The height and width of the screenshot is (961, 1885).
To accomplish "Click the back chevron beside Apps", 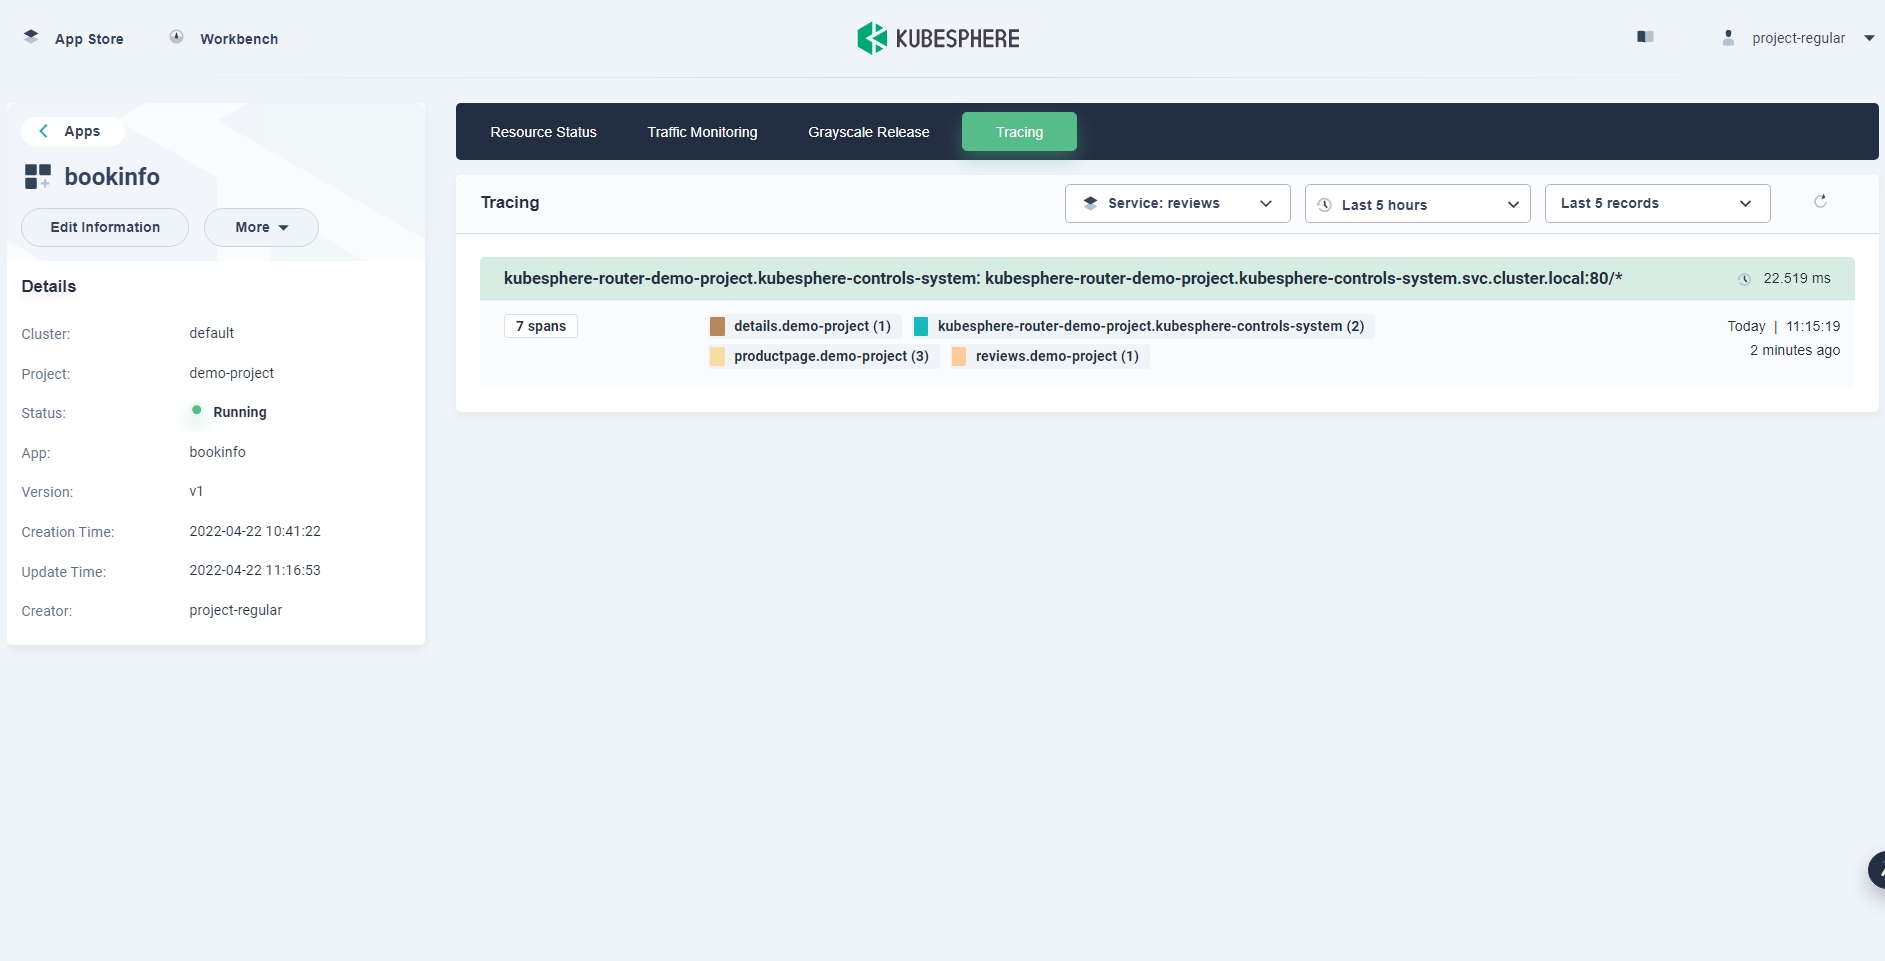I will click(x=43, y=131).
